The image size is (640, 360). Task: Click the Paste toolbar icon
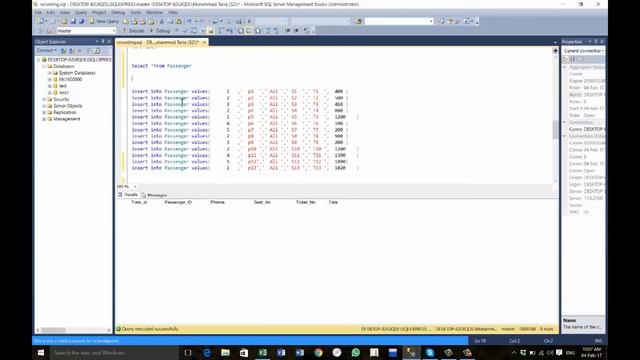click(178, 21)
